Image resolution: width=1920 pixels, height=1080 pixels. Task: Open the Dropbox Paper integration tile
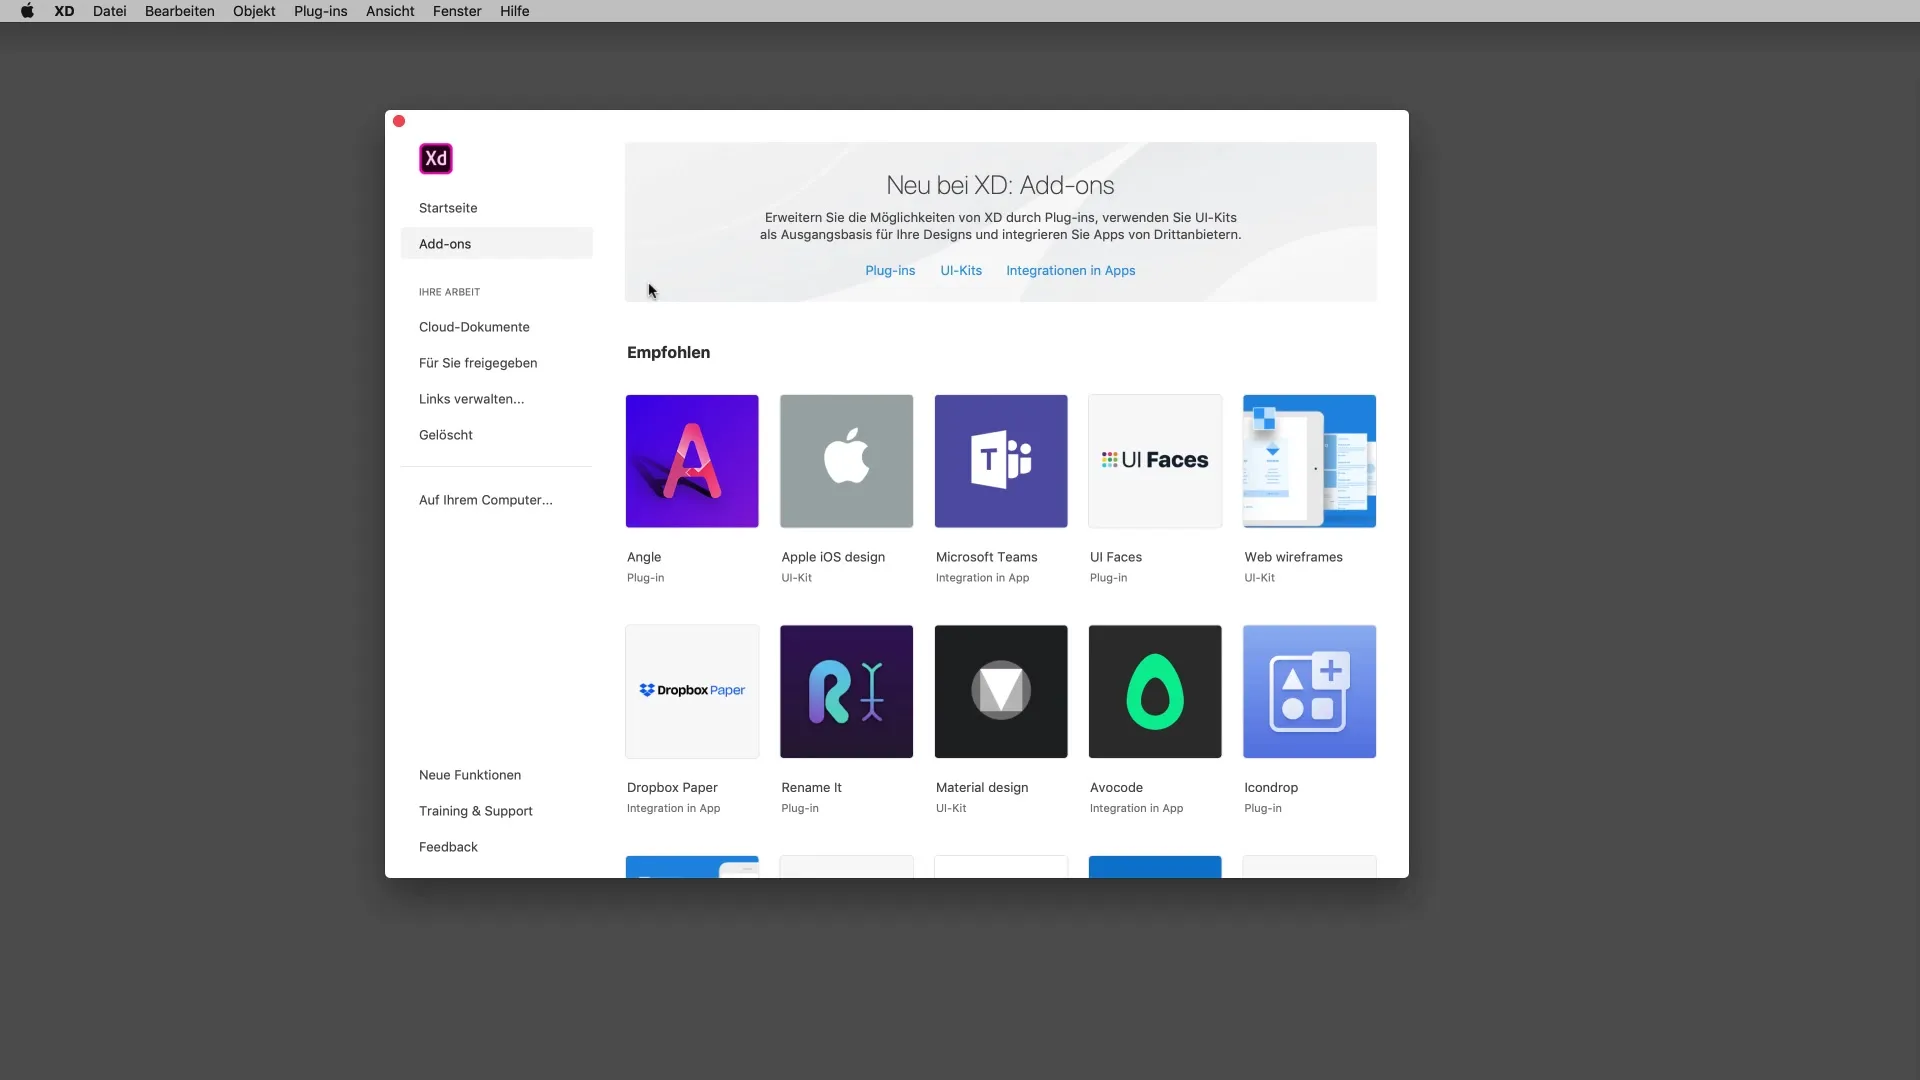692,692
